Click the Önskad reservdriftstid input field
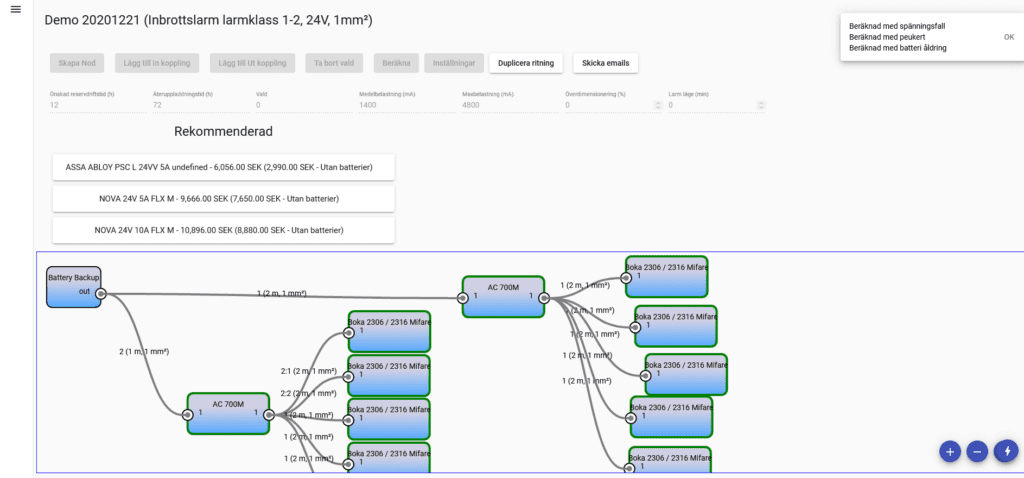The image size is (1024, 478). click(x=95, y=105)
